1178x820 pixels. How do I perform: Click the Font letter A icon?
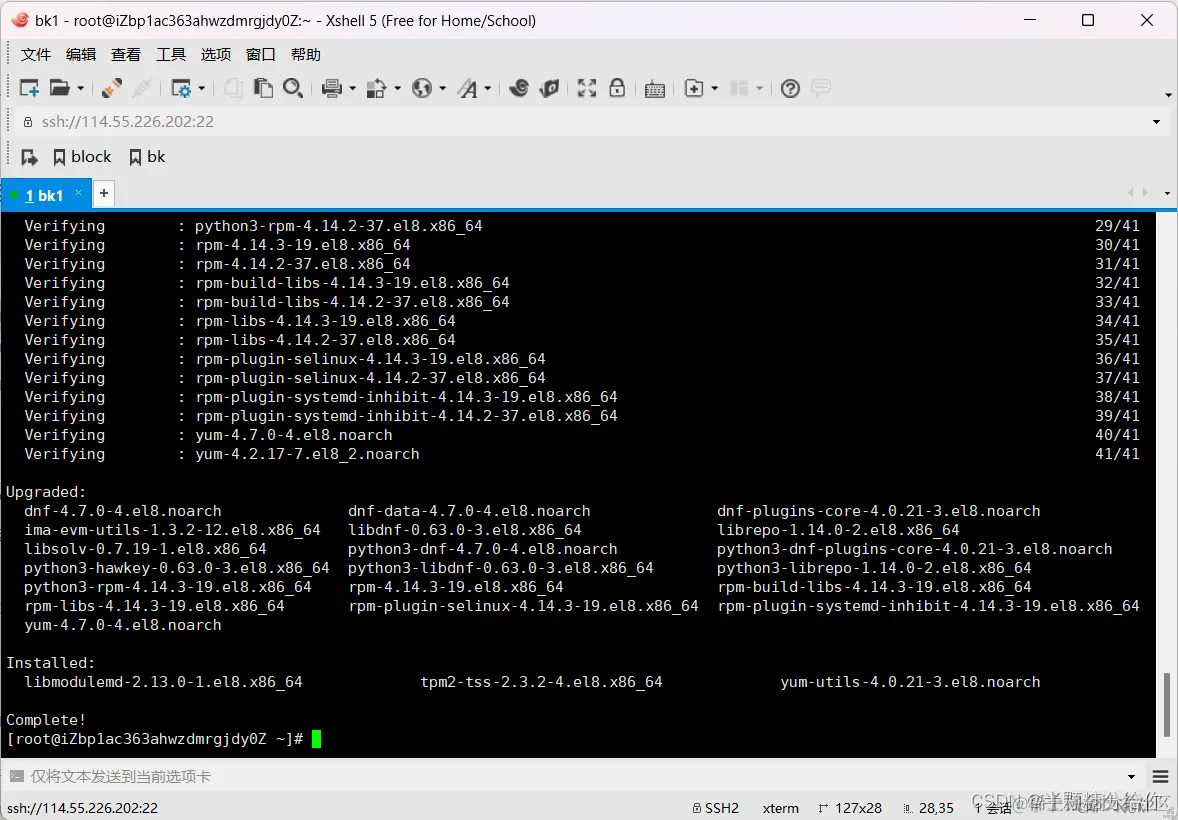(x=468, y=89)
